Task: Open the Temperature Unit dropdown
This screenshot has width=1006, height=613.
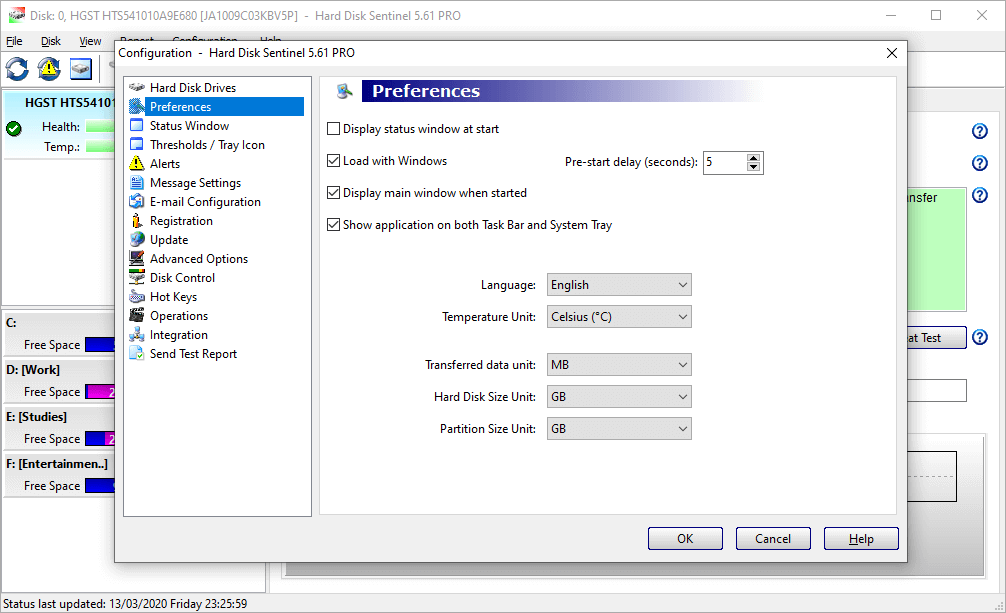Action: coord(619,316)
